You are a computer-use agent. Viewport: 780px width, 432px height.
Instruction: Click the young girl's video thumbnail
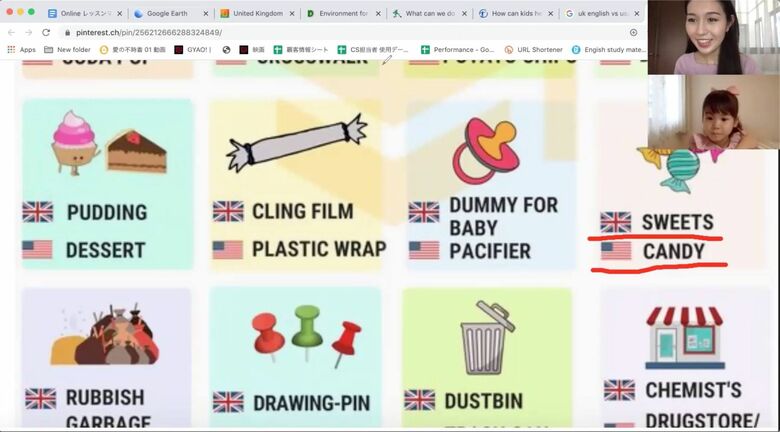pyautogui.click(x=714, y=111)
